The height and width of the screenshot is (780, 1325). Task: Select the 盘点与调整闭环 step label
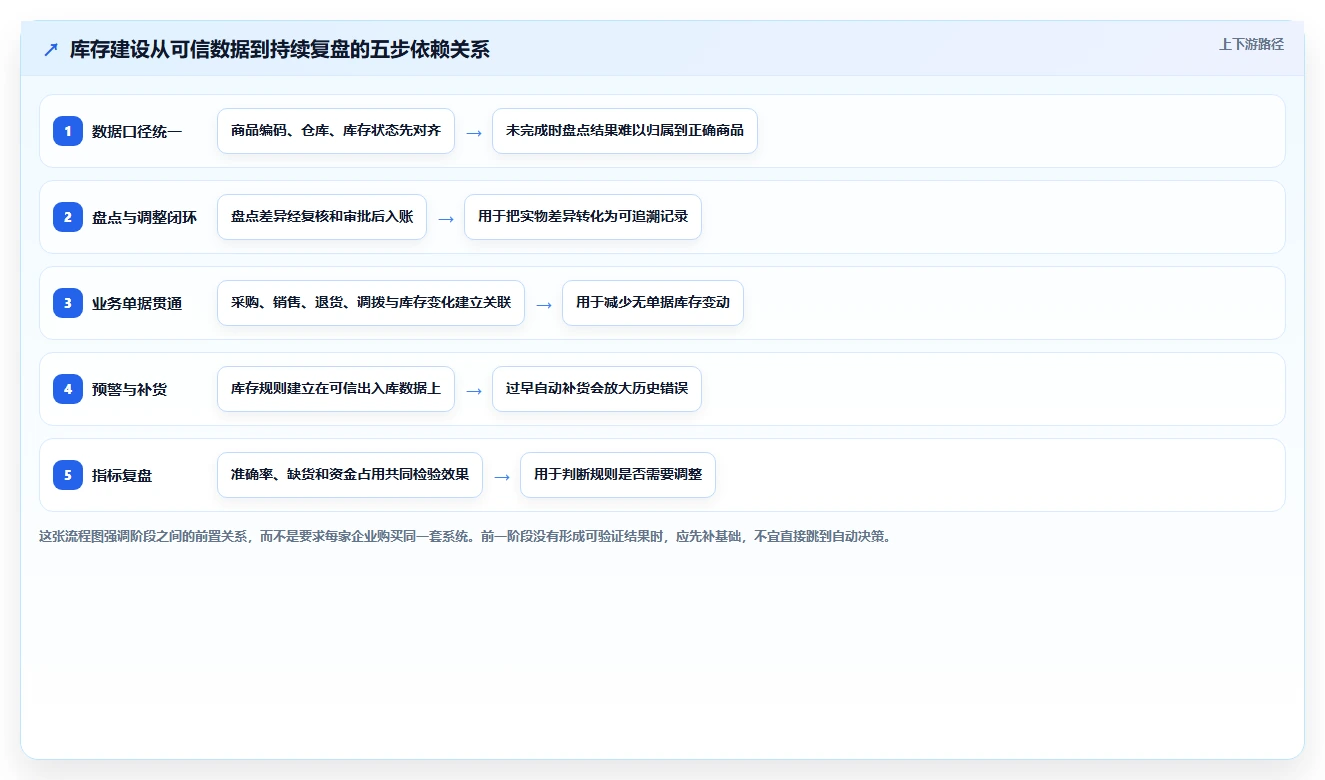[145, 217]
